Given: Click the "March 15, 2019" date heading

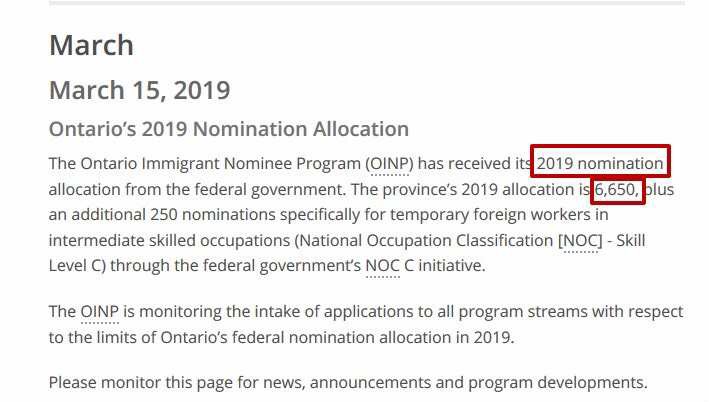Looking at the screenshot, I should 139,90.
